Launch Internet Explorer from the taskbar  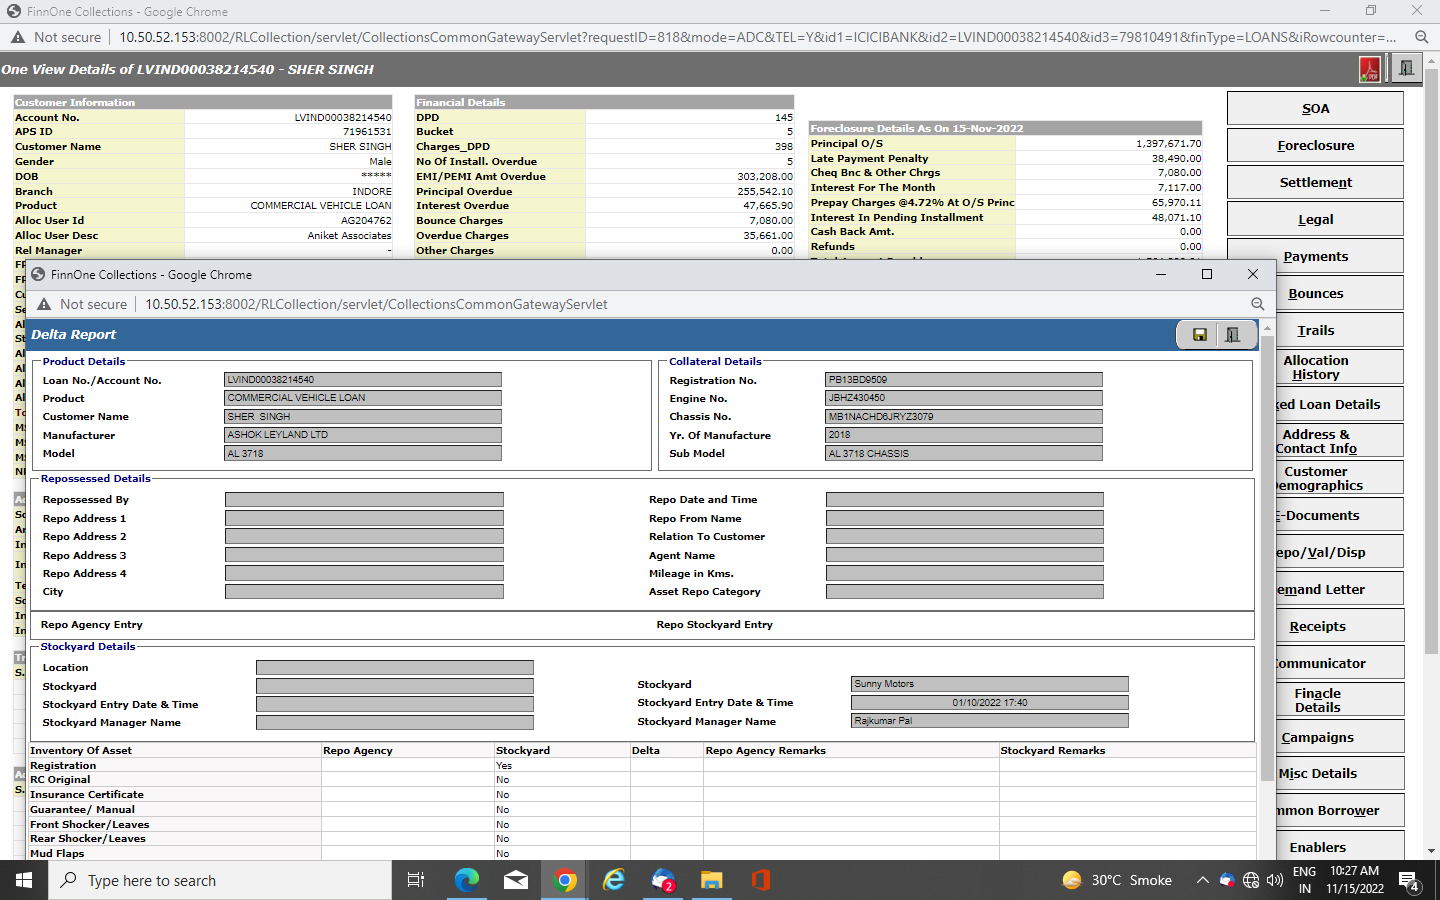[x=614, y=880]
